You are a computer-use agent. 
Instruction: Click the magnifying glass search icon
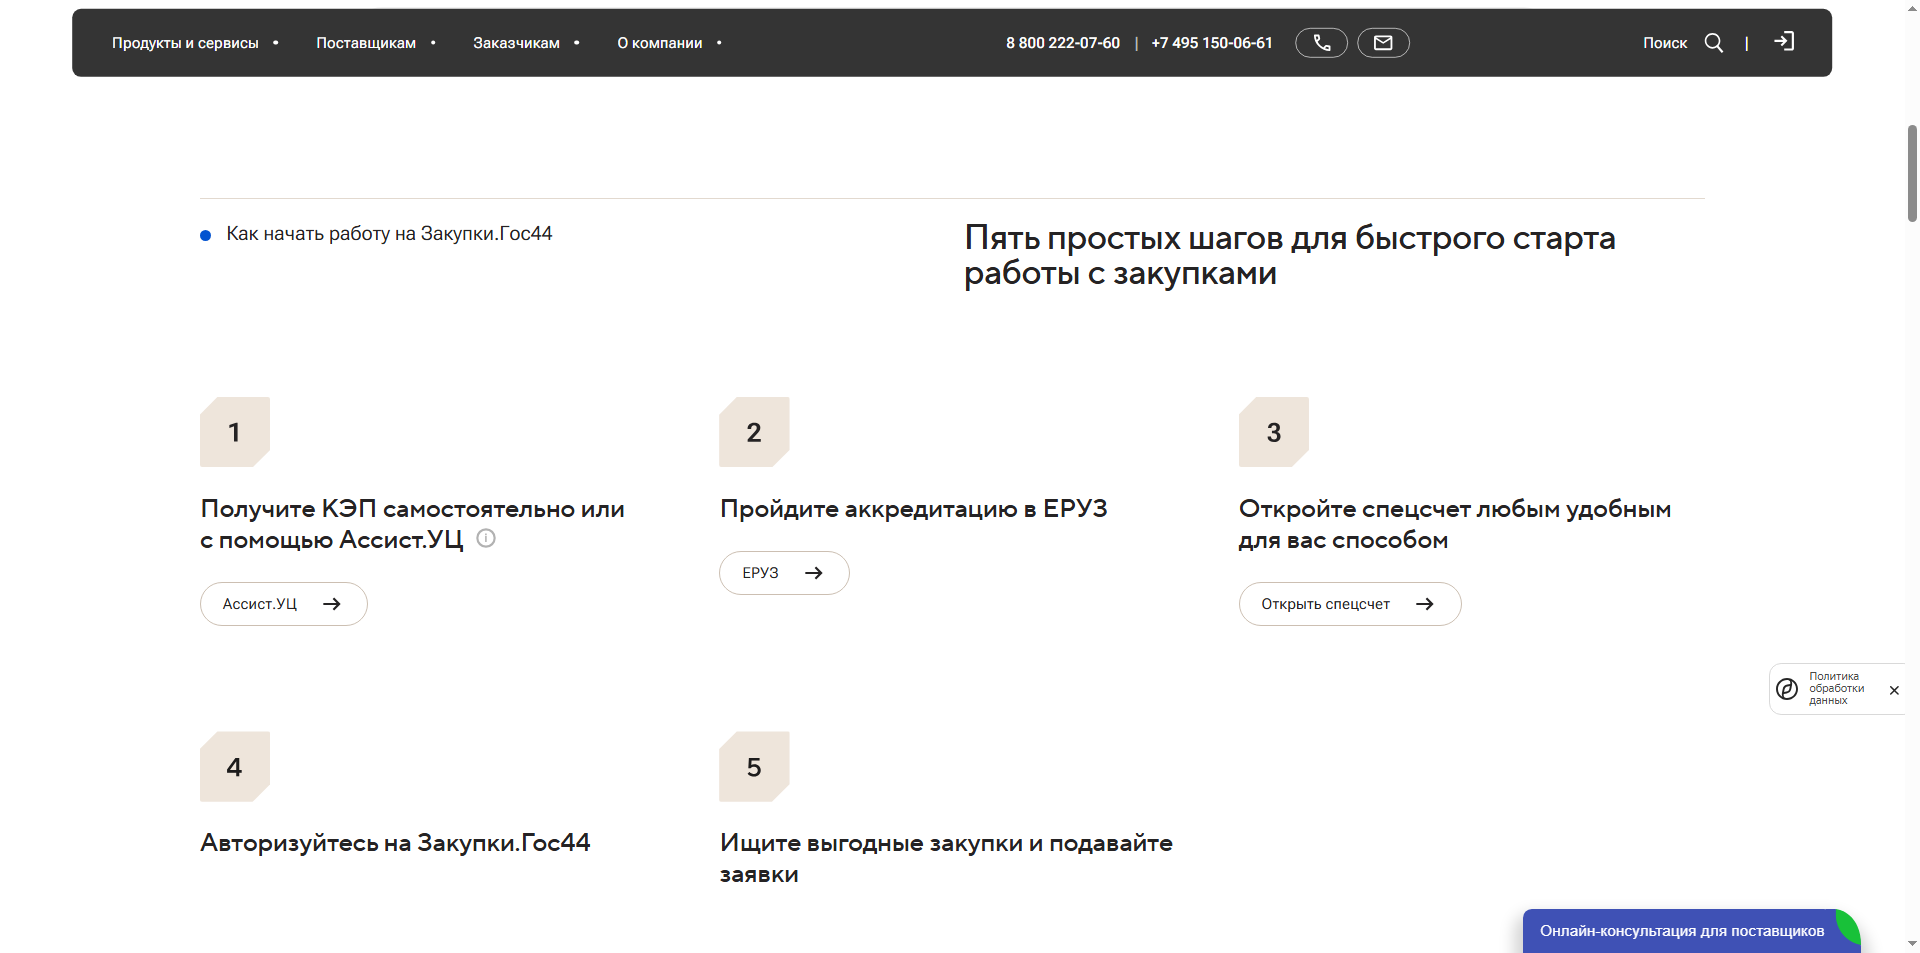1714,43
